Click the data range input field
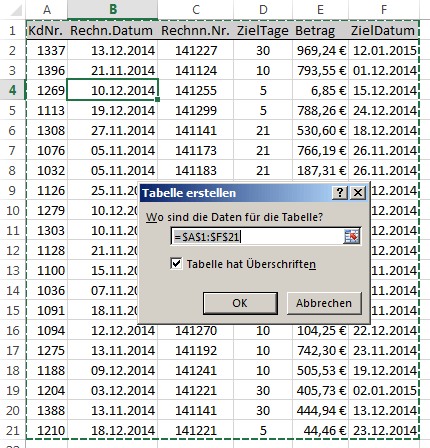This screenshot has height=448, width=430. (257, 237)
